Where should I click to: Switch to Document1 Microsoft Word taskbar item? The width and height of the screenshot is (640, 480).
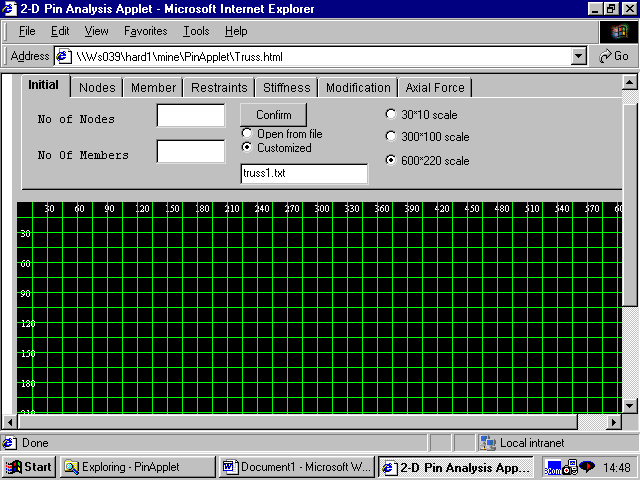point(296,467)
